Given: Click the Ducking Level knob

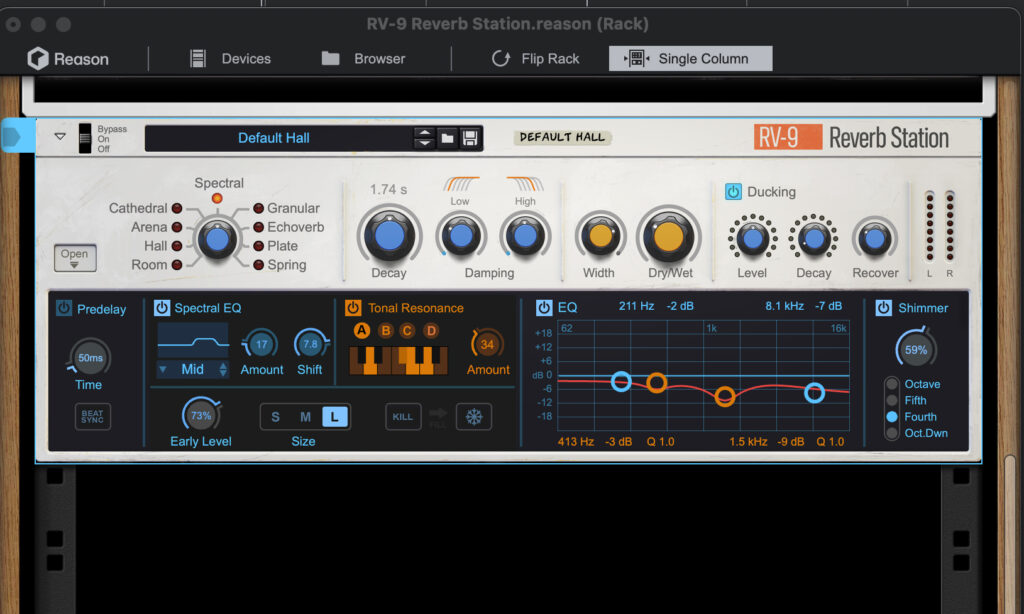Looking at the screenshot, I should coord(752,238).
